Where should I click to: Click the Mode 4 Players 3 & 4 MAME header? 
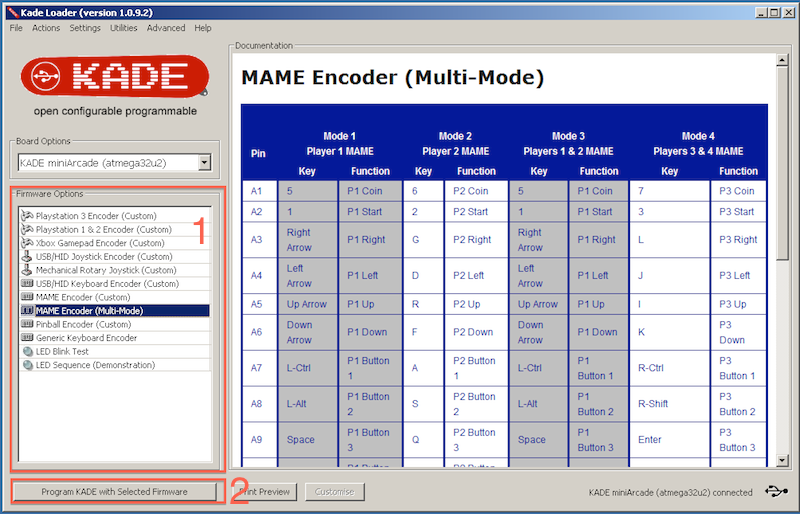(698, 144)
